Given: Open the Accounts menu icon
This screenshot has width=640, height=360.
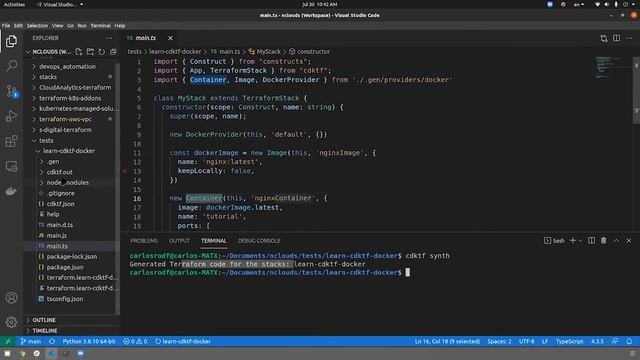Looking at the screenshot, I should click(11, 298).
